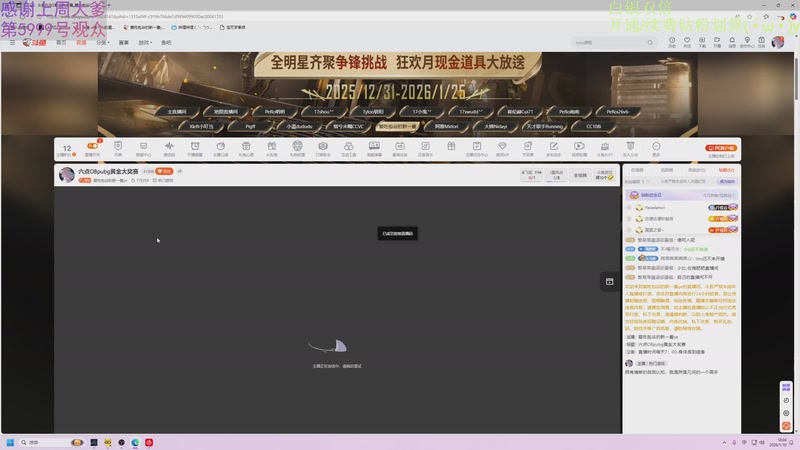This screenshot has width=800, height=450.
Task: Open the 17shou streamer pill
Action: click(323, 112)
